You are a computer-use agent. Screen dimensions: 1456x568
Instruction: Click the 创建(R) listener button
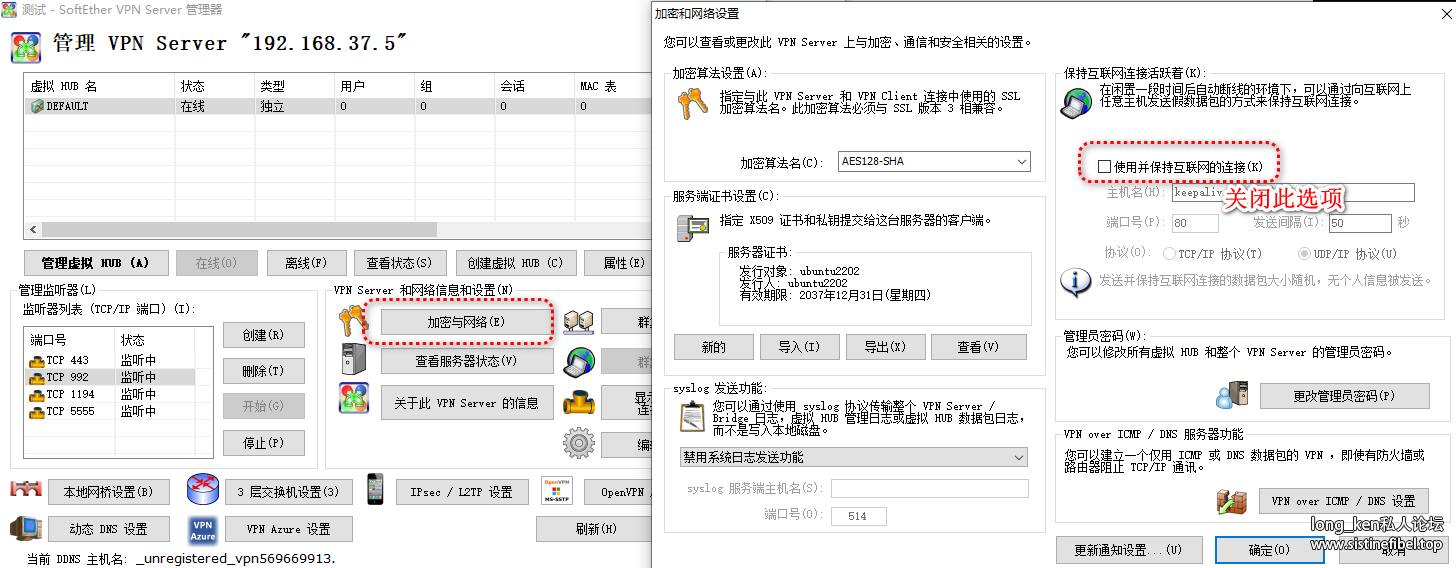pos(263,335)
